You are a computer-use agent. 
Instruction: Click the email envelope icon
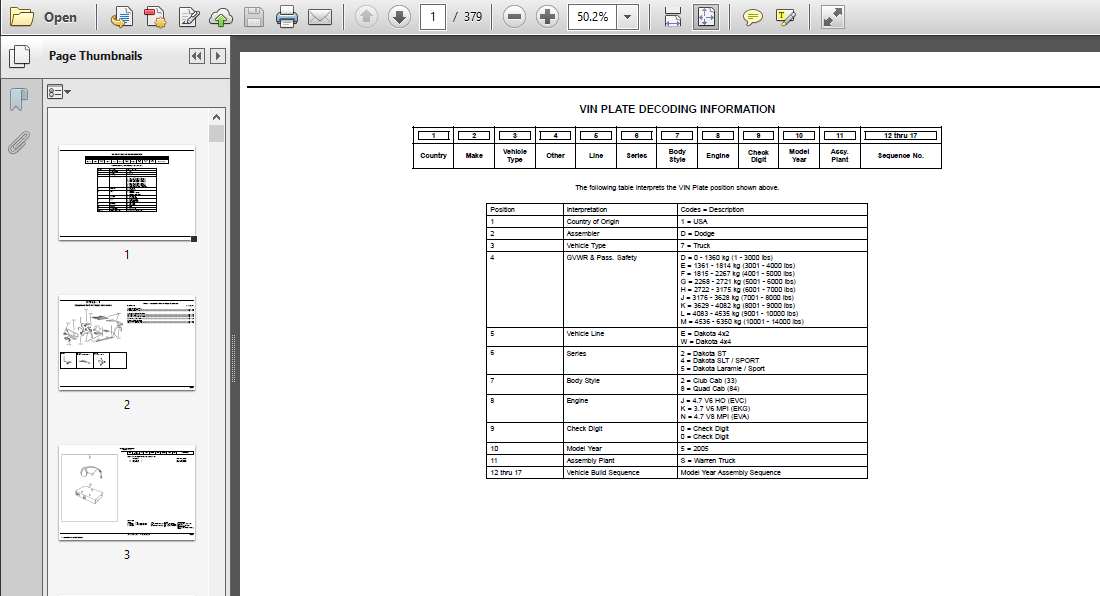pyautogui.click(x=320, y=17)
